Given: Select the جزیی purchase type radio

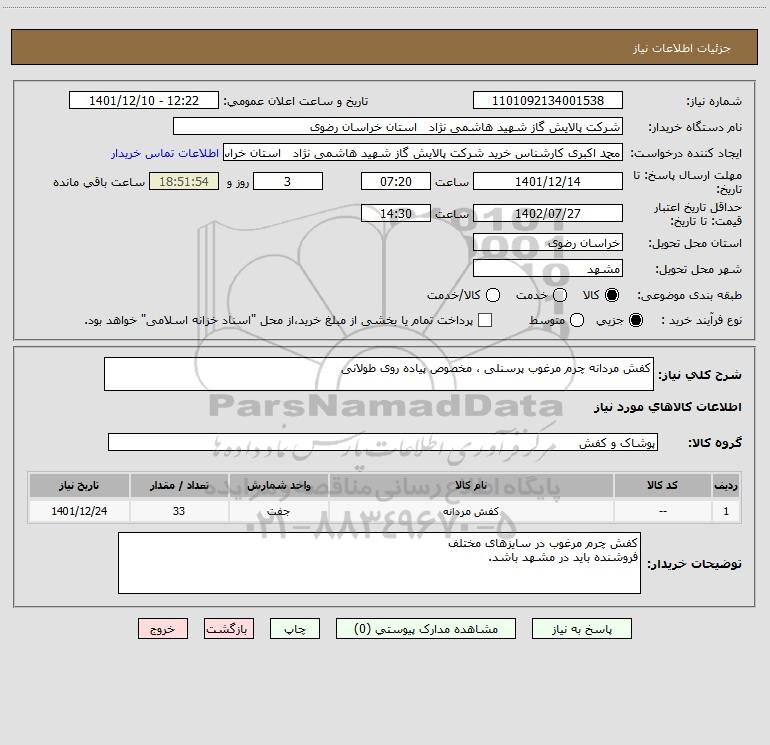Looking at the screenshot, I should (635, 320).
